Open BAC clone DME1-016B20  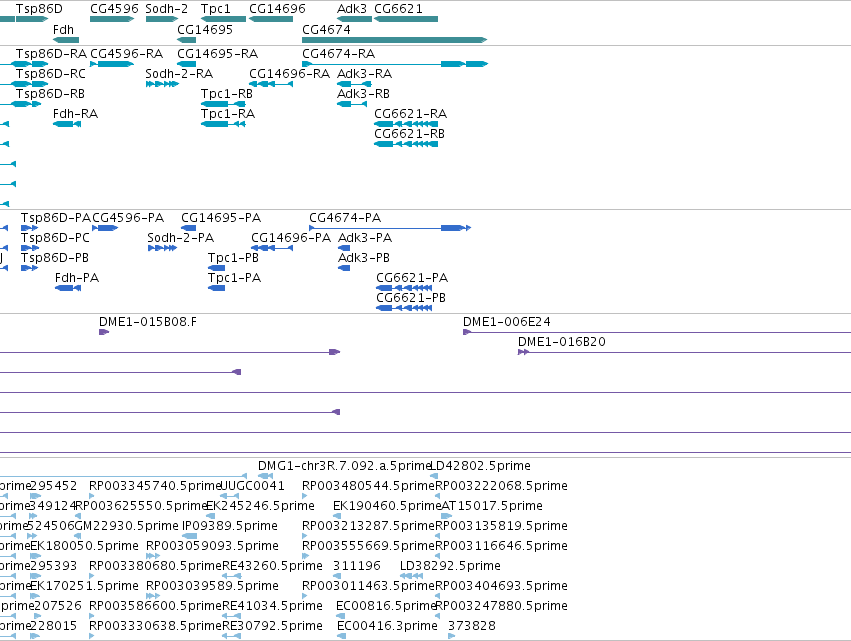562,342
